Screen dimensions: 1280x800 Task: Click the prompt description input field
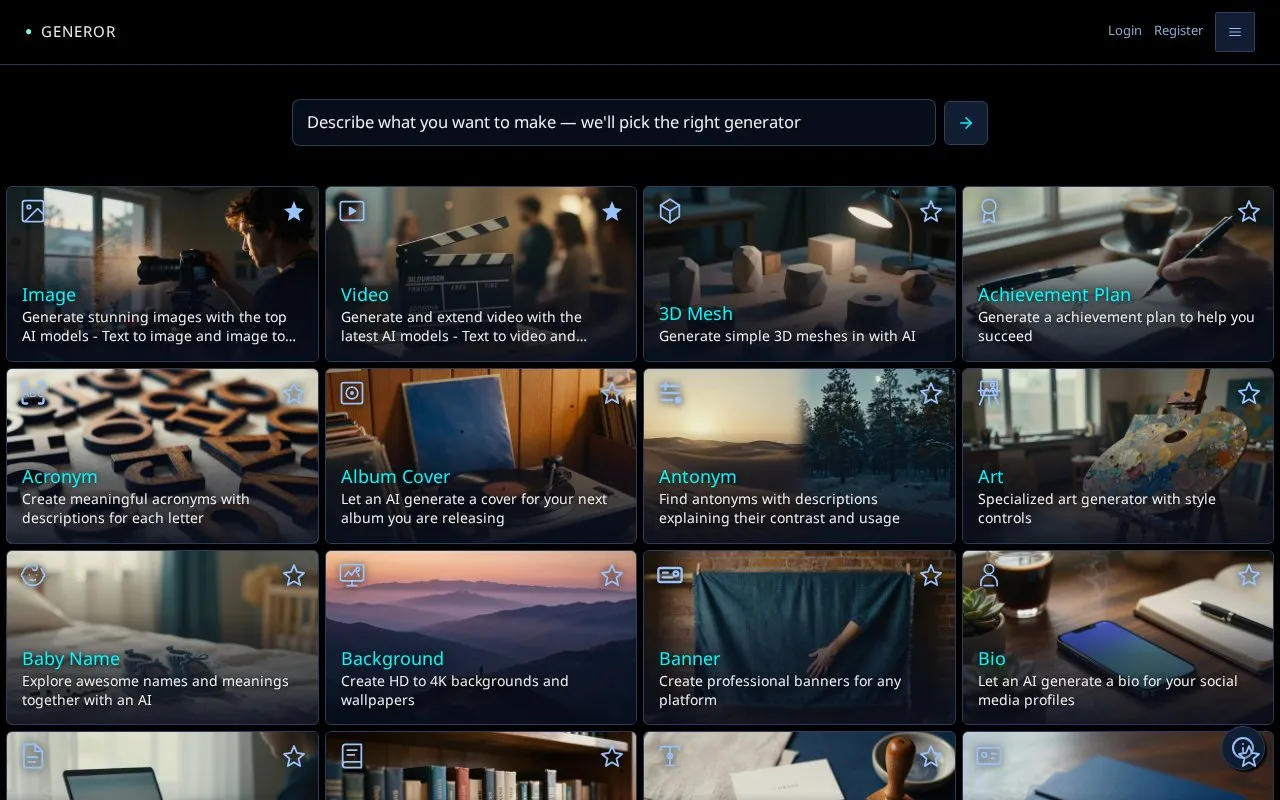614,122
